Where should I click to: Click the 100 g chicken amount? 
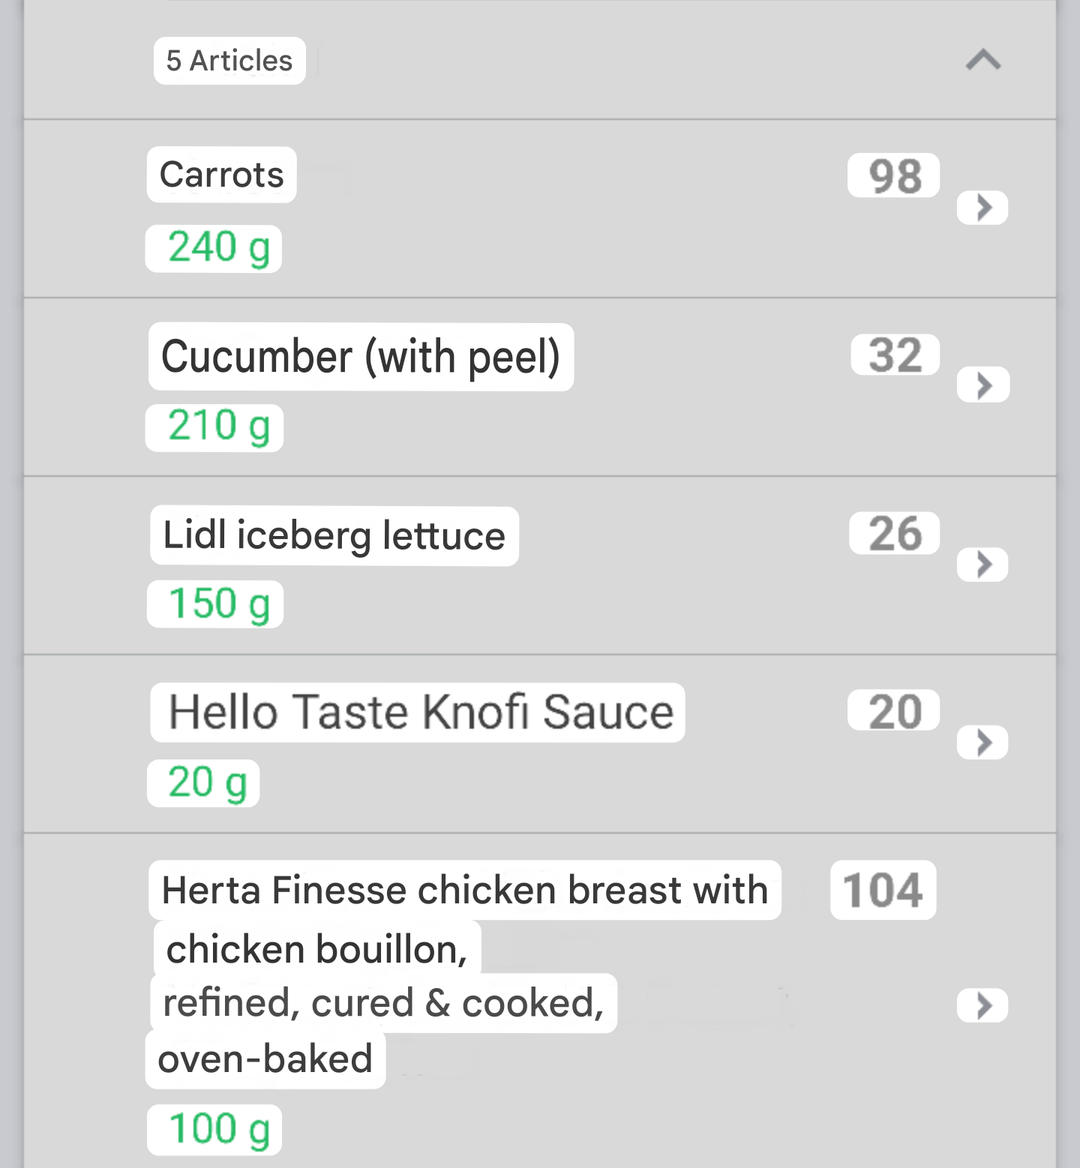[216, 1130]
